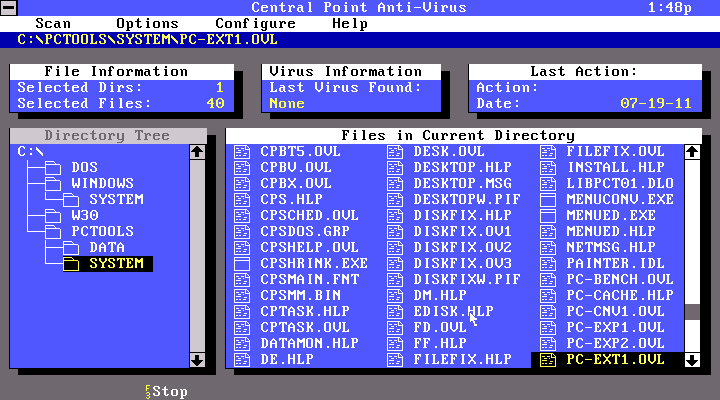This screenshot has height=400, width=720.
Task: Click file icon next to FF.HLP
Action: coord(395,344)
